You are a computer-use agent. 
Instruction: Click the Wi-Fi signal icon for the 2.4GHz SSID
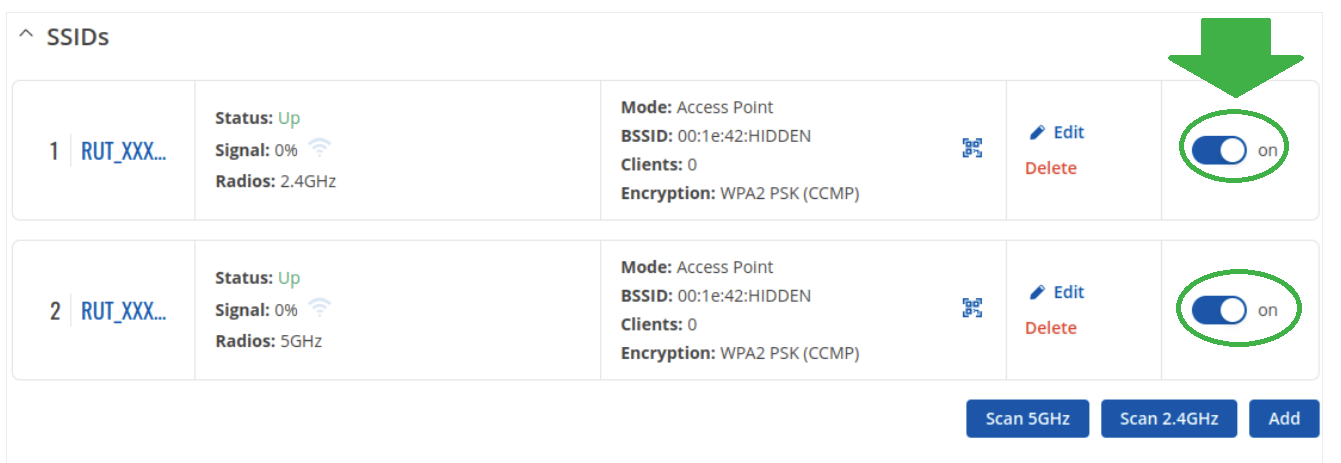pos(320,149)
